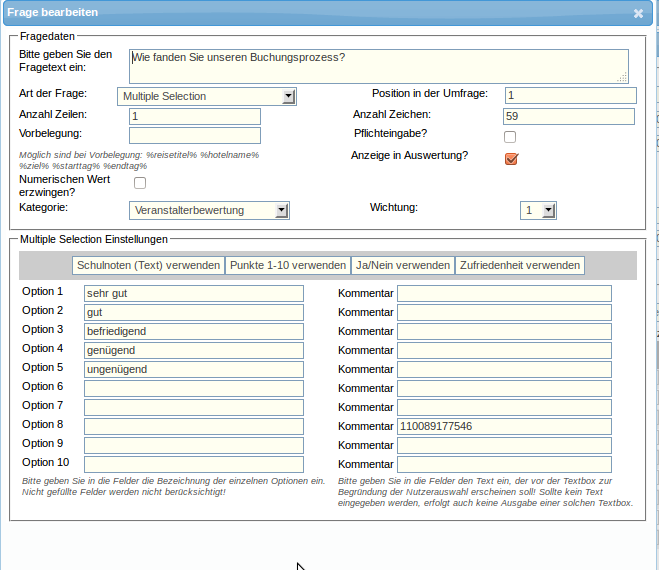This screenshot has width=659, height=570.
Task: Close the Frage bearbeiten dialog
Action: pos(638,14)
